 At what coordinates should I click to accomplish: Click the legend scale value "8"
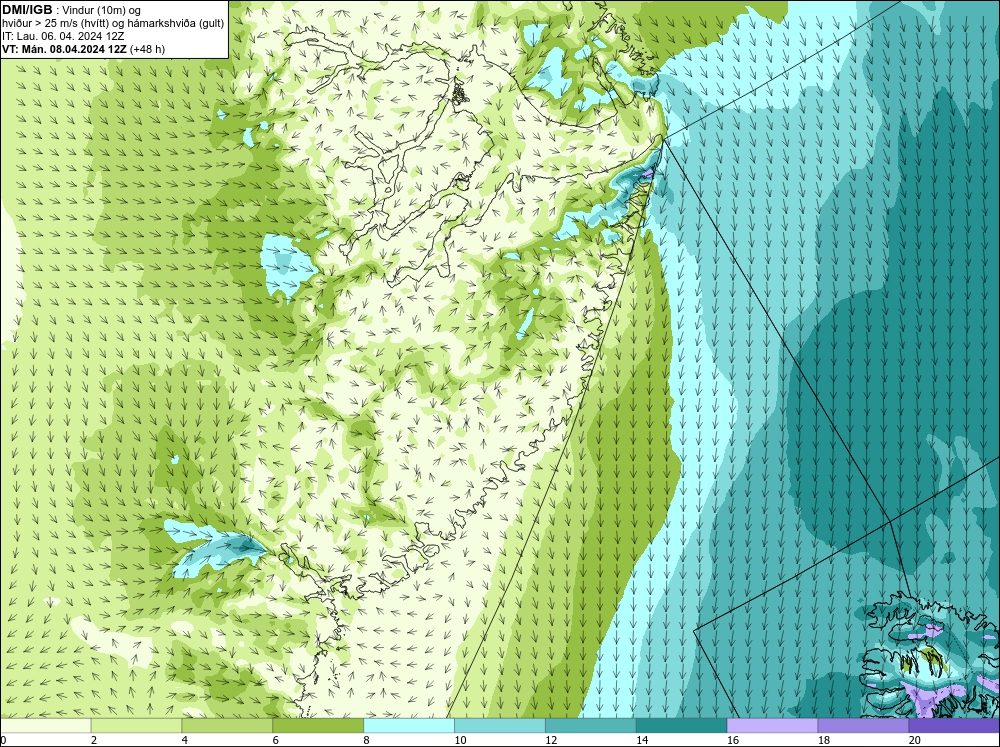(367, 740)
